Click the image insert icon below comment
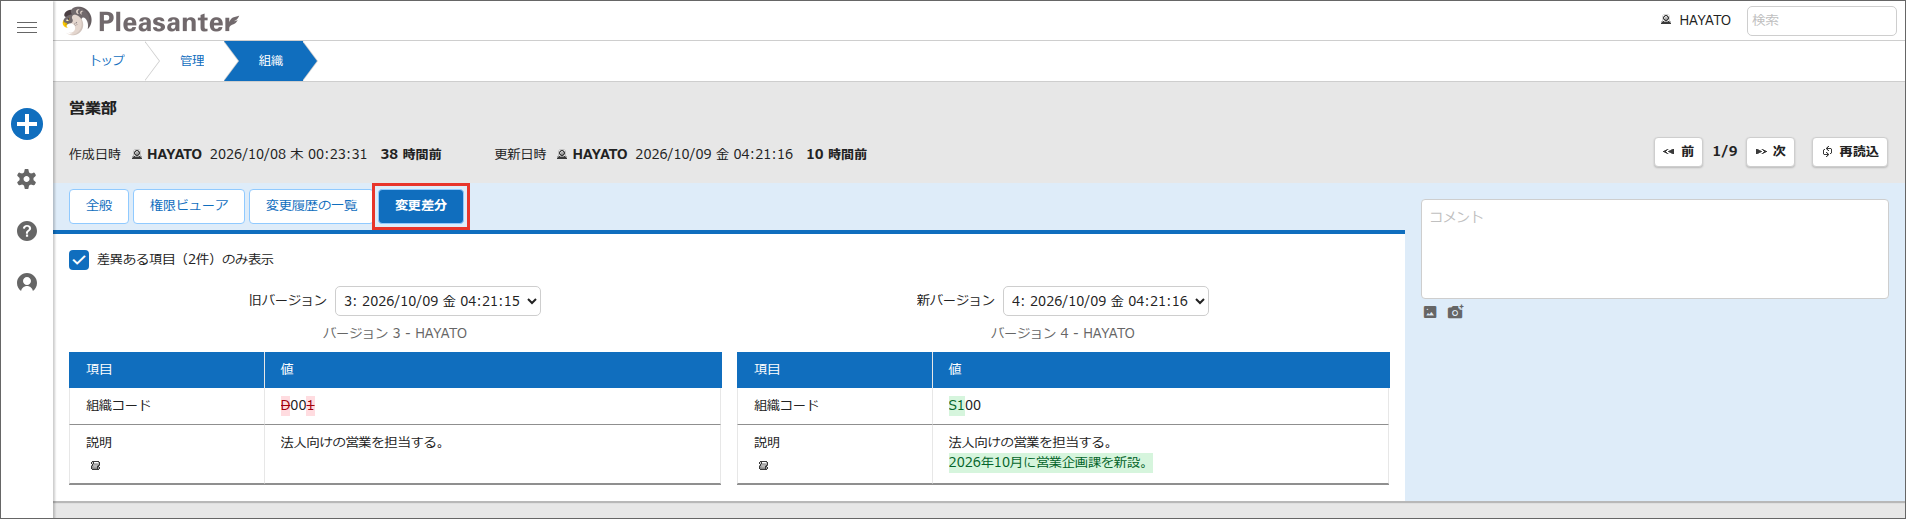The image size is (1906, 519). click(1430, 312)
